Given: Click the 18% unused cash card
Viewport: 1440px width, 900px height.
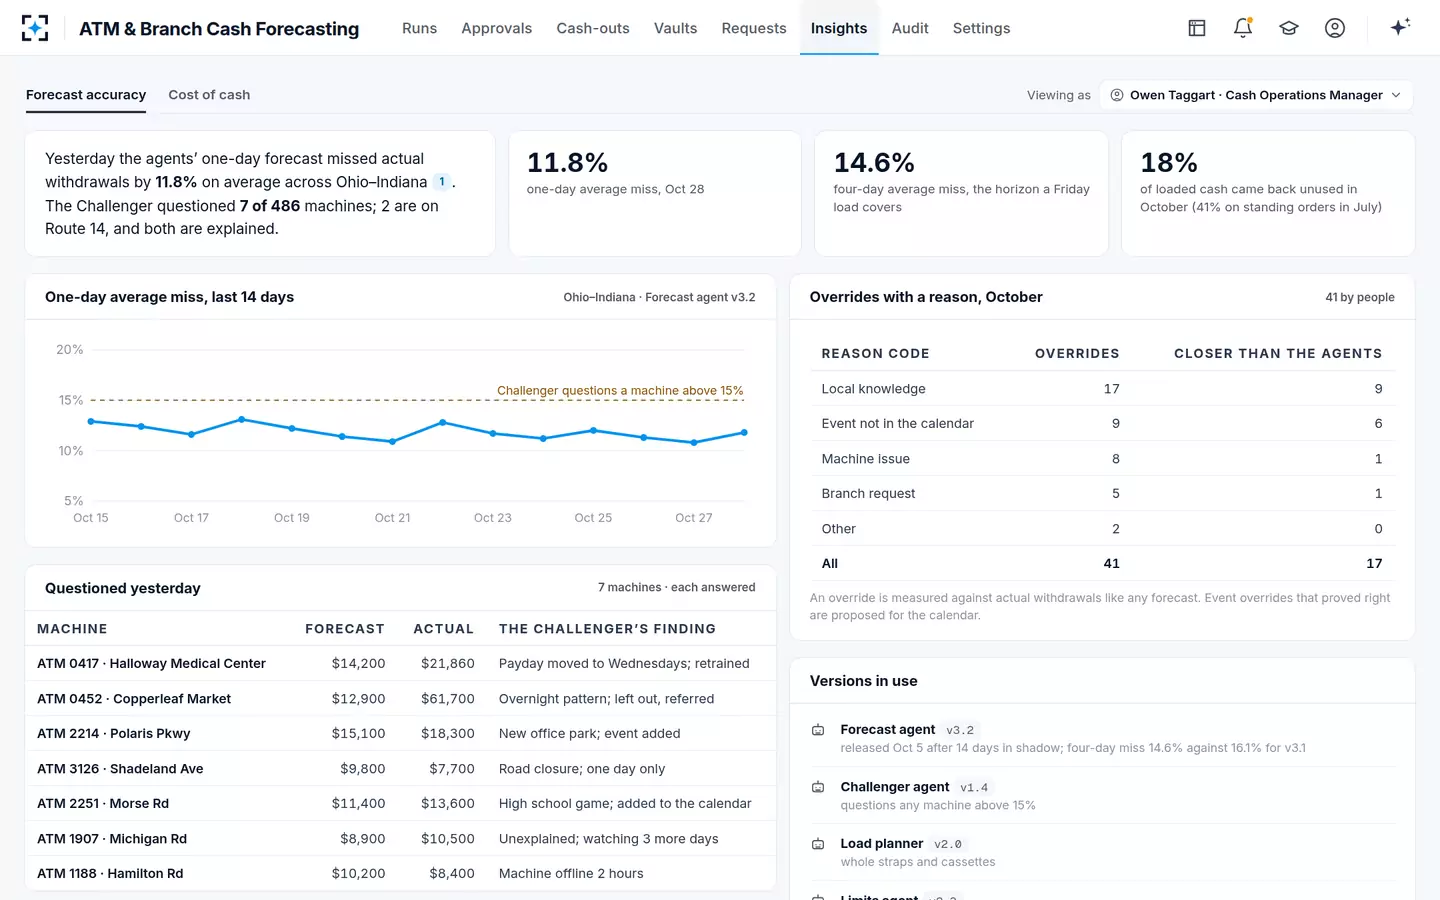Looking at the screenshot, I should click(1268, 193).
